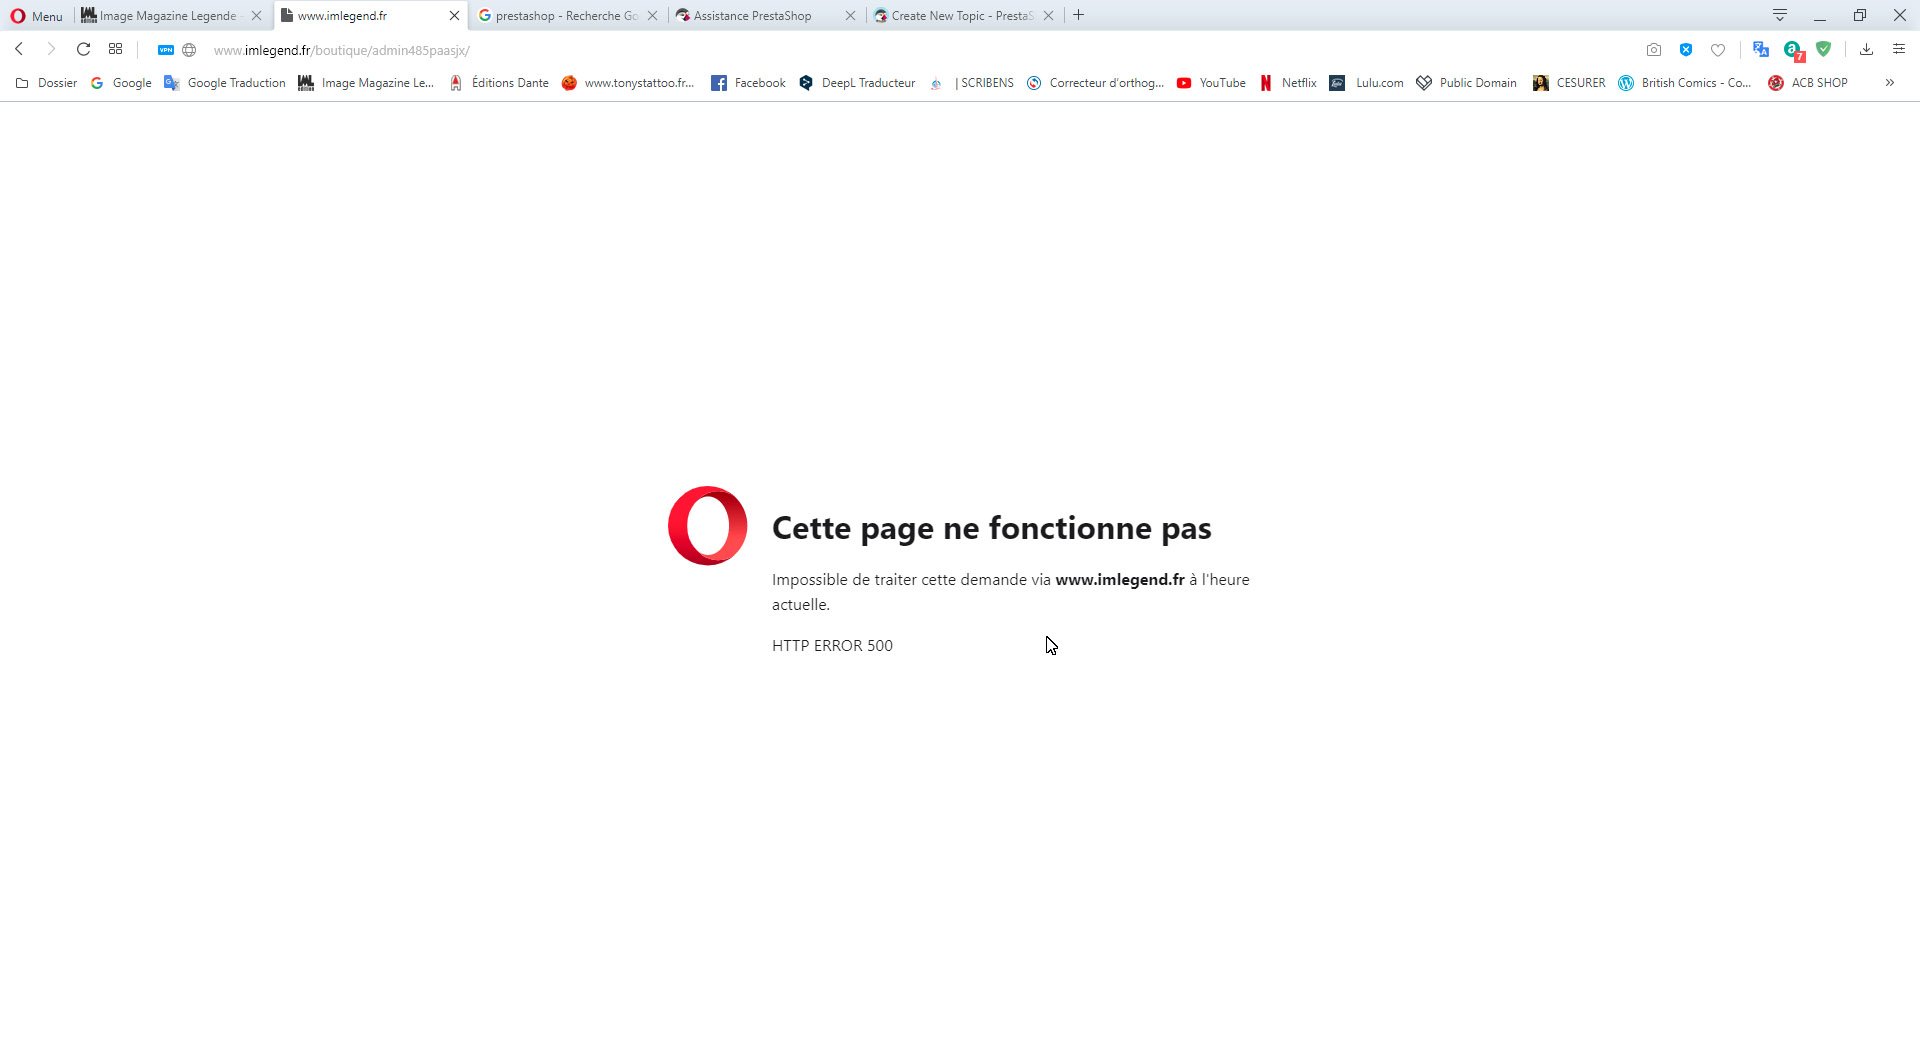This screenshot has width=1920, height=1040.
Task: Close the www.imlegend.fr tab
Action: pos(454,16)
